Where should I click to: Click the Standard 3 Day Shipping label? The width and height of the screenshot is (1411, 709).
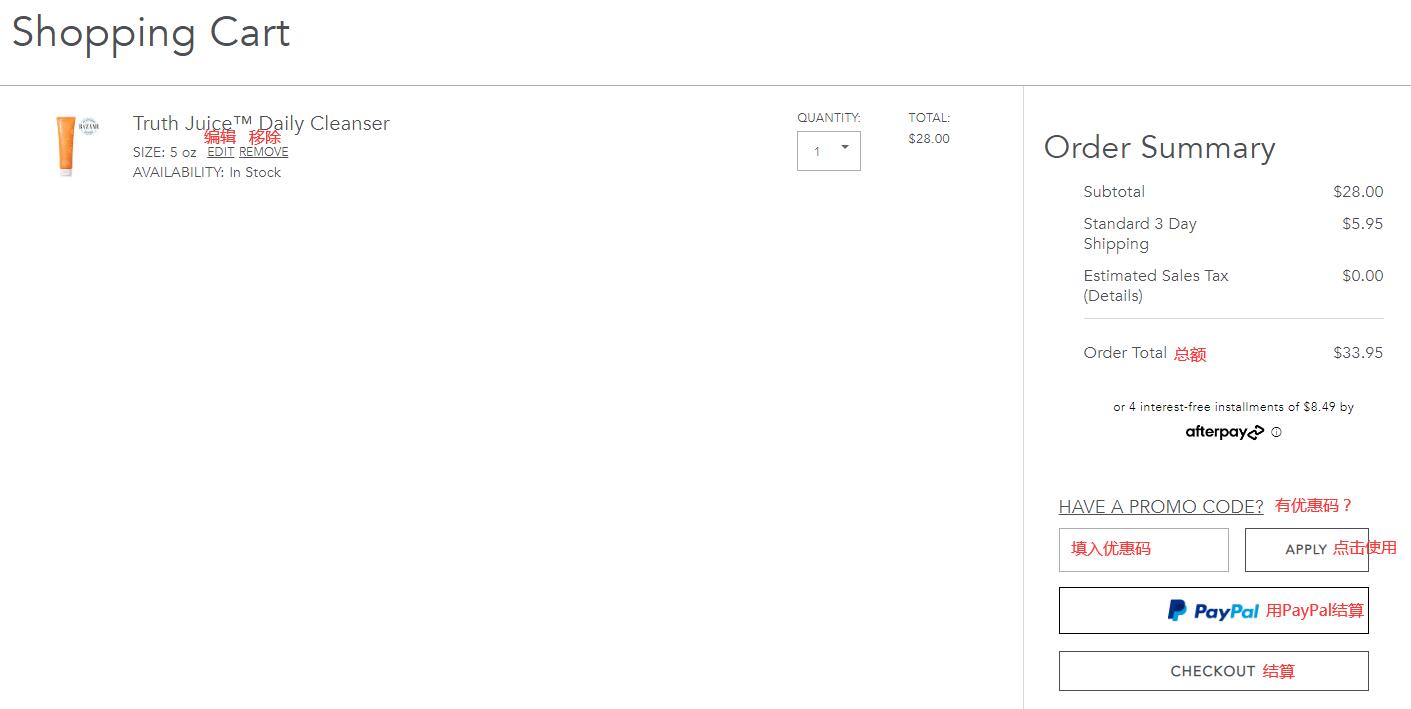point(1140,233)
